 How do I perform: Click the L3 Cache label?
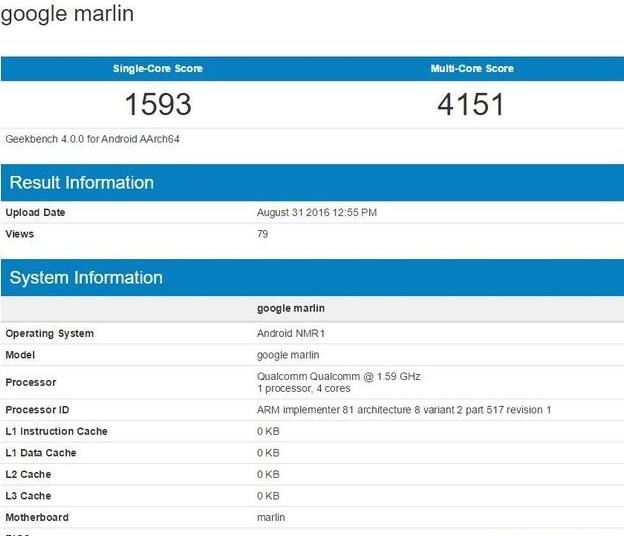(28, 496)
